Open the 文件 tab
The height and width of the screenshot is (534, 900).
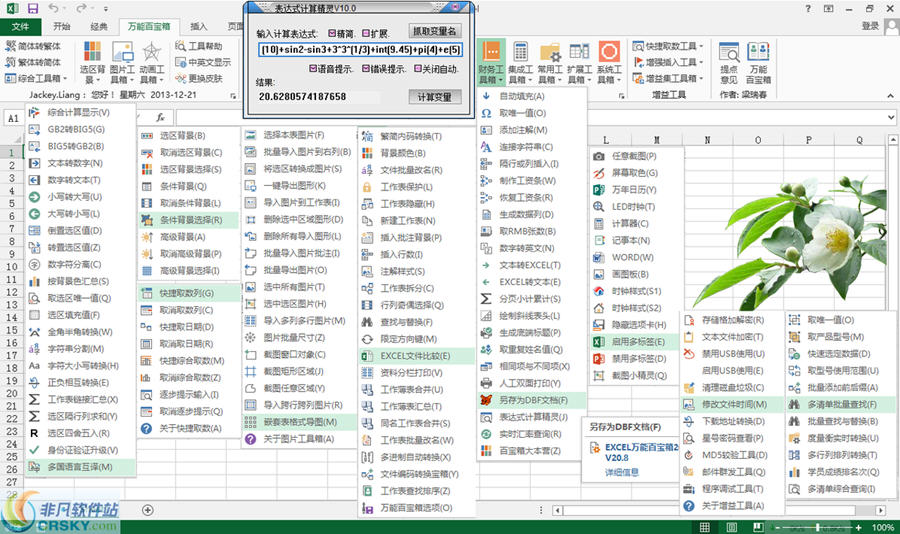click(21, 26)
